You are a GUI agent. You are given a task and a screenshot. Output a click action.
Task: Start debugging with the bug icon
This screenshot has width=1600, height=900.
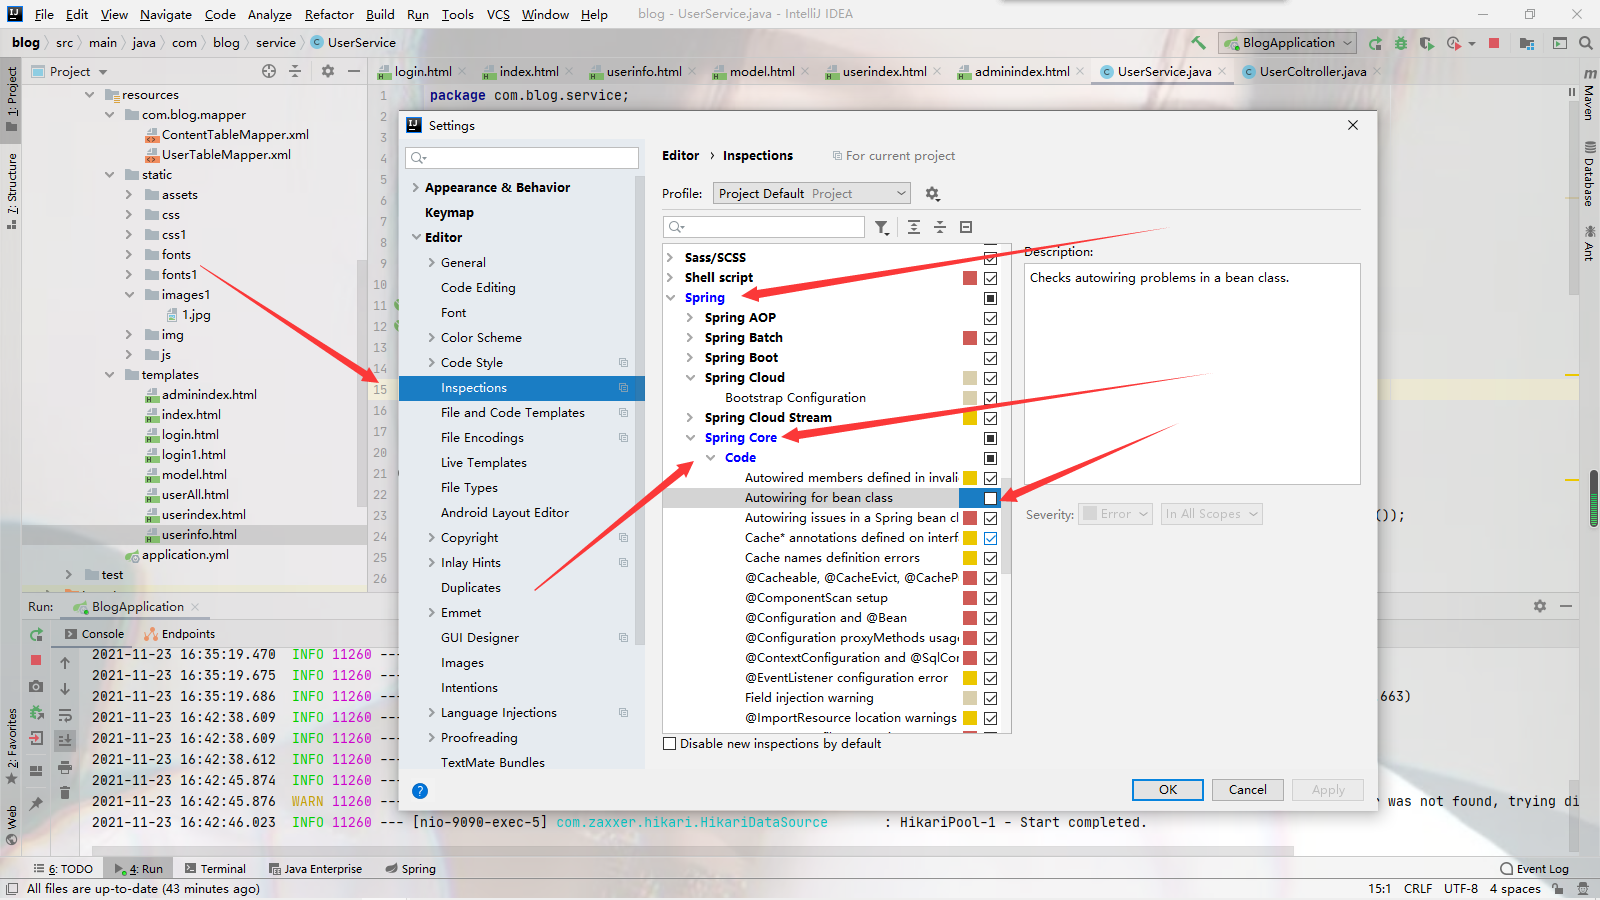[x=1401, y=43]
